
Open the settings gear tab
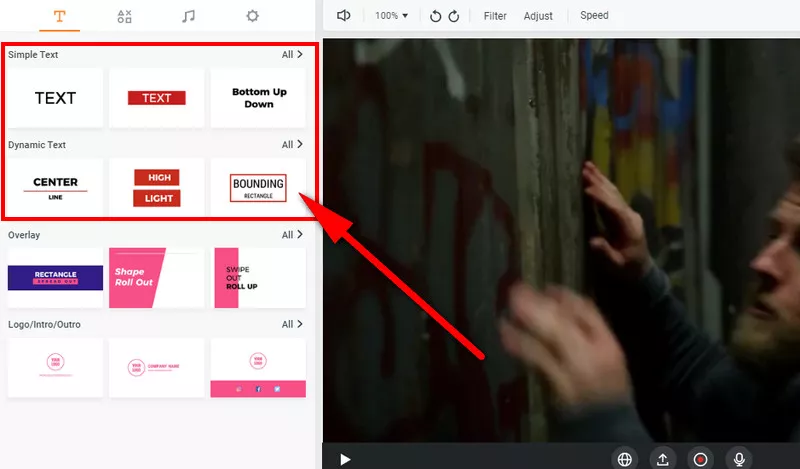point(252,16)
